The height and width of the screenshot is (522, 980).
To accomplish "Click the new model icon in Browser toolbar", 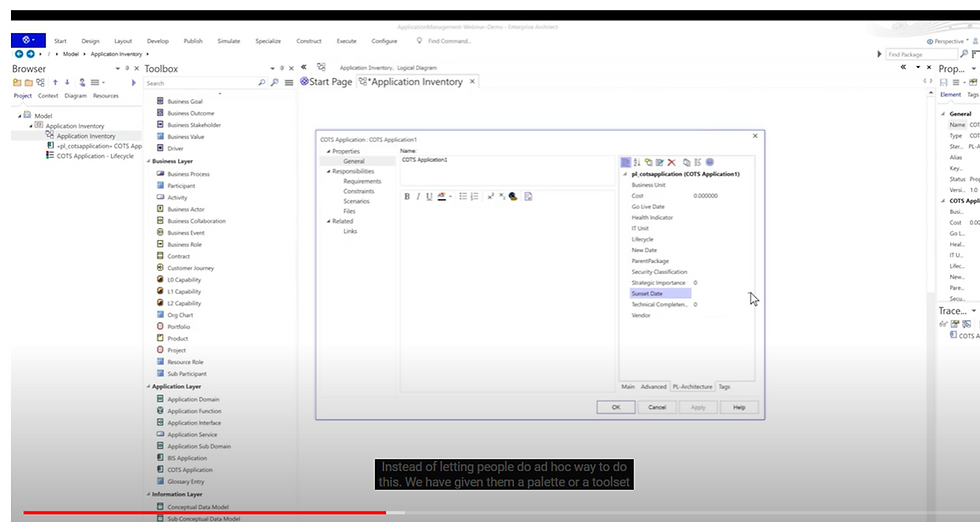I will 17,83.
